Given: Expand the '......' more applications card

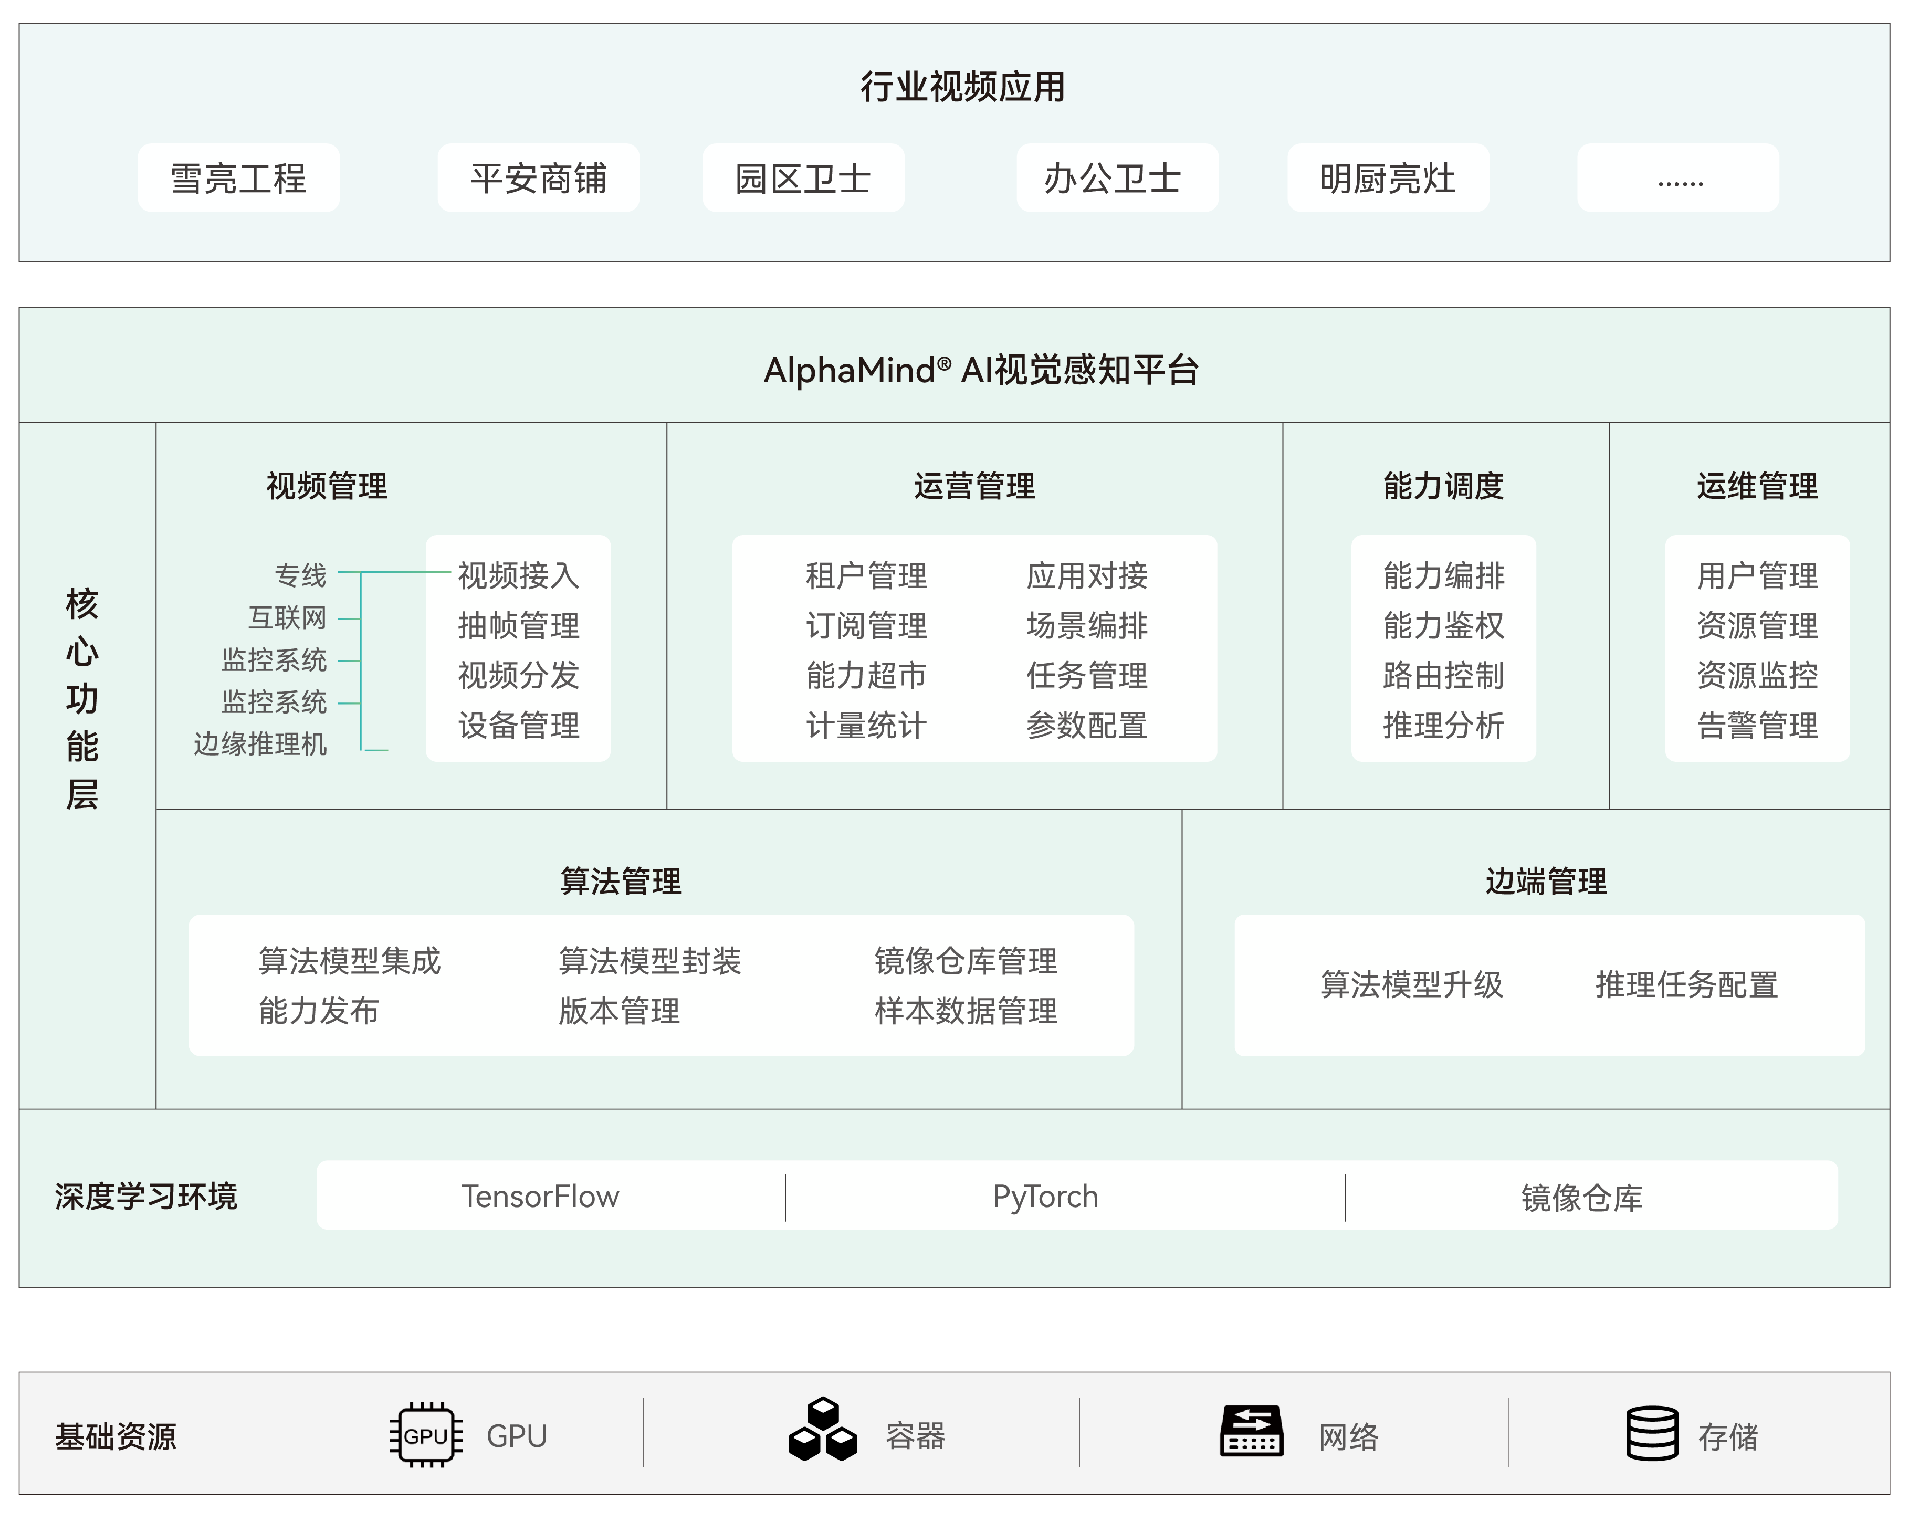Looking at the screenshot, I should [1677, 180].
